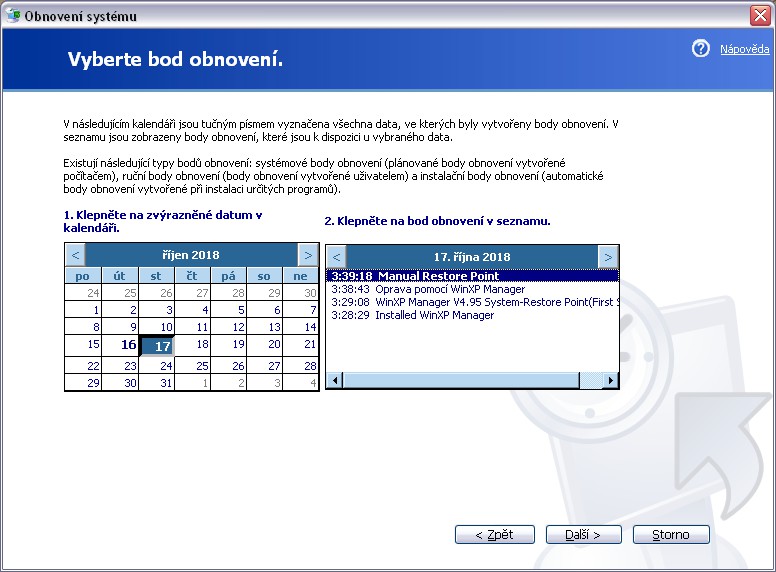Click the 17. října 2018 list header

(x=472, y=257)
